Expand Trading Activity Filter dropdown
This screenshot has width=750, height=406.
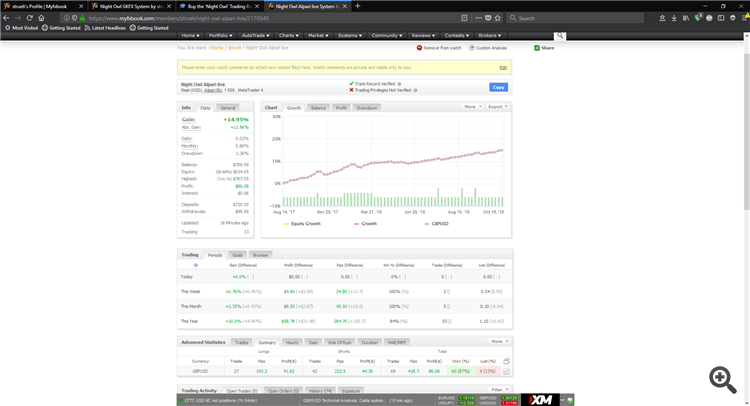tap(499, 390)
